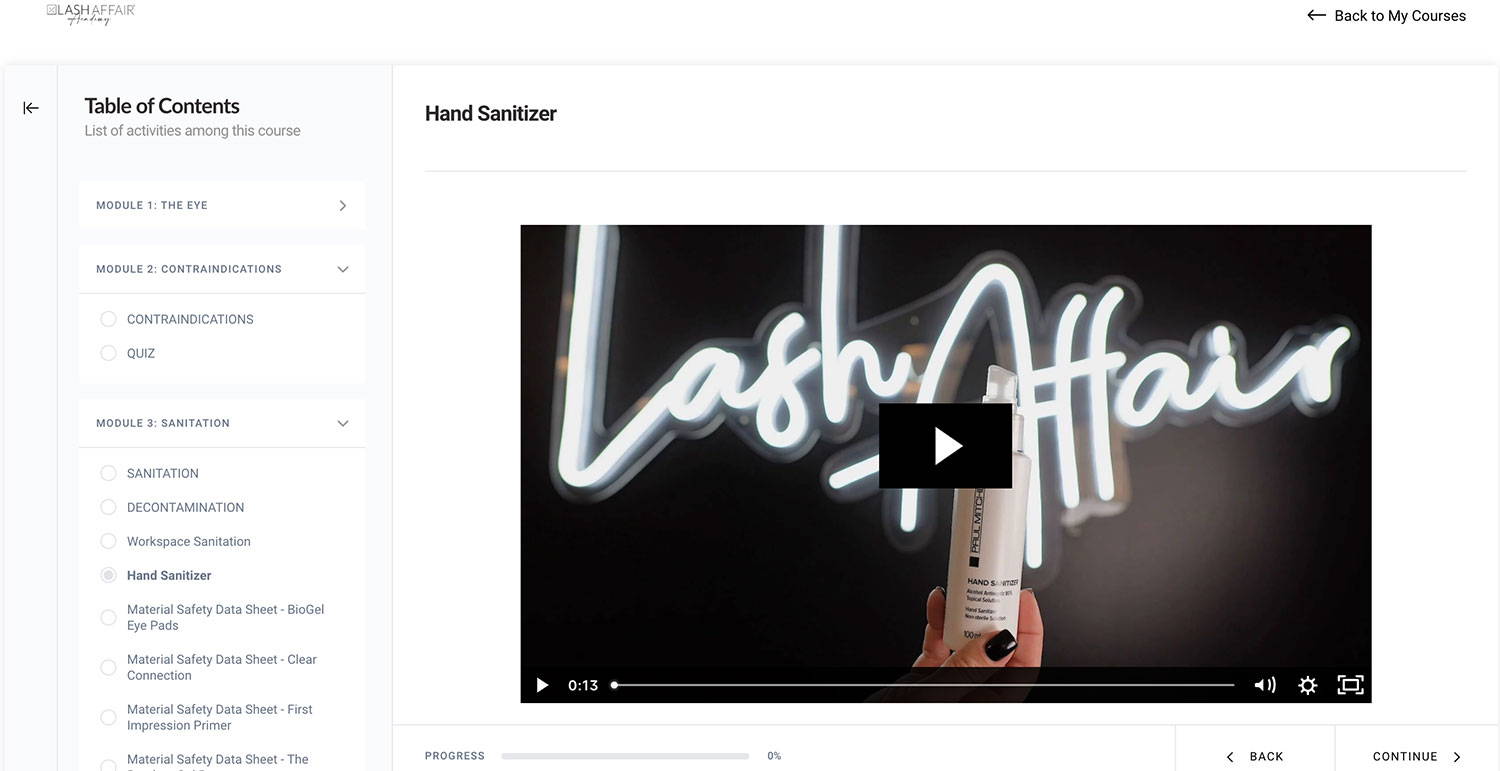Select the Quiz radio circle
Screen dimensions: 1500x771
point(108,353)
